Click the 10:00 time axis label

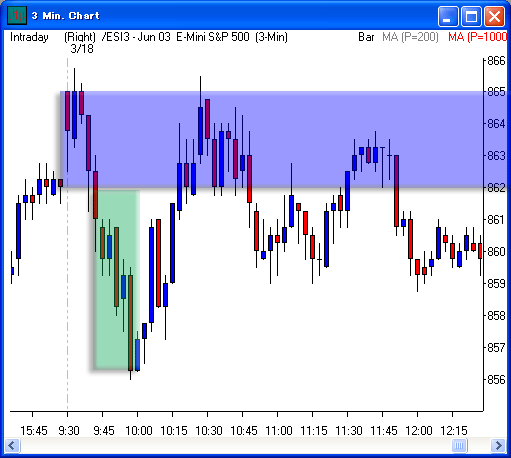[x=139, y=431]
